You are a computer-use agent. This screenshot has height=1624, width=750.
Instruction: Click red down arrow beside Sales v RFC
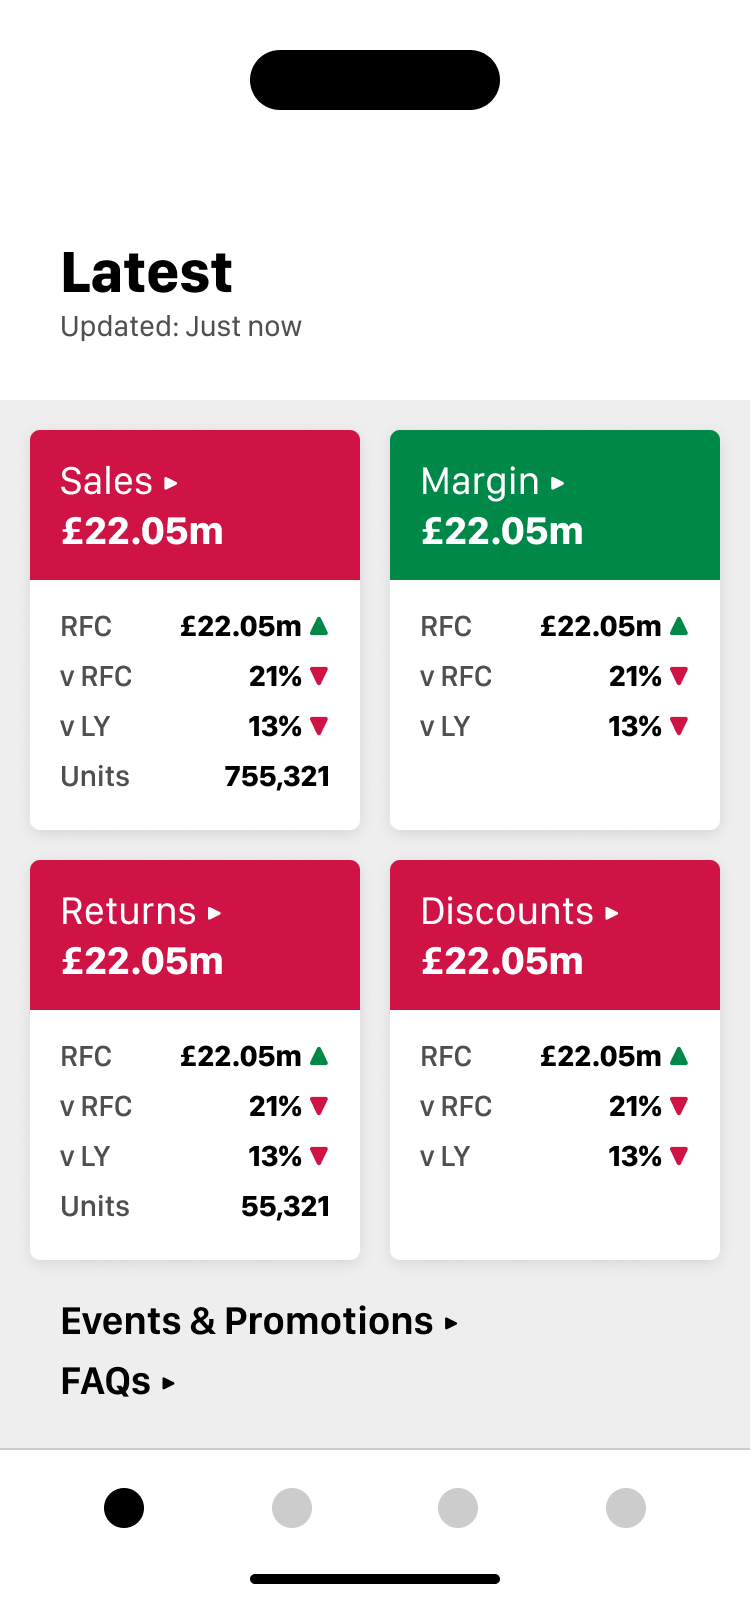319,677
